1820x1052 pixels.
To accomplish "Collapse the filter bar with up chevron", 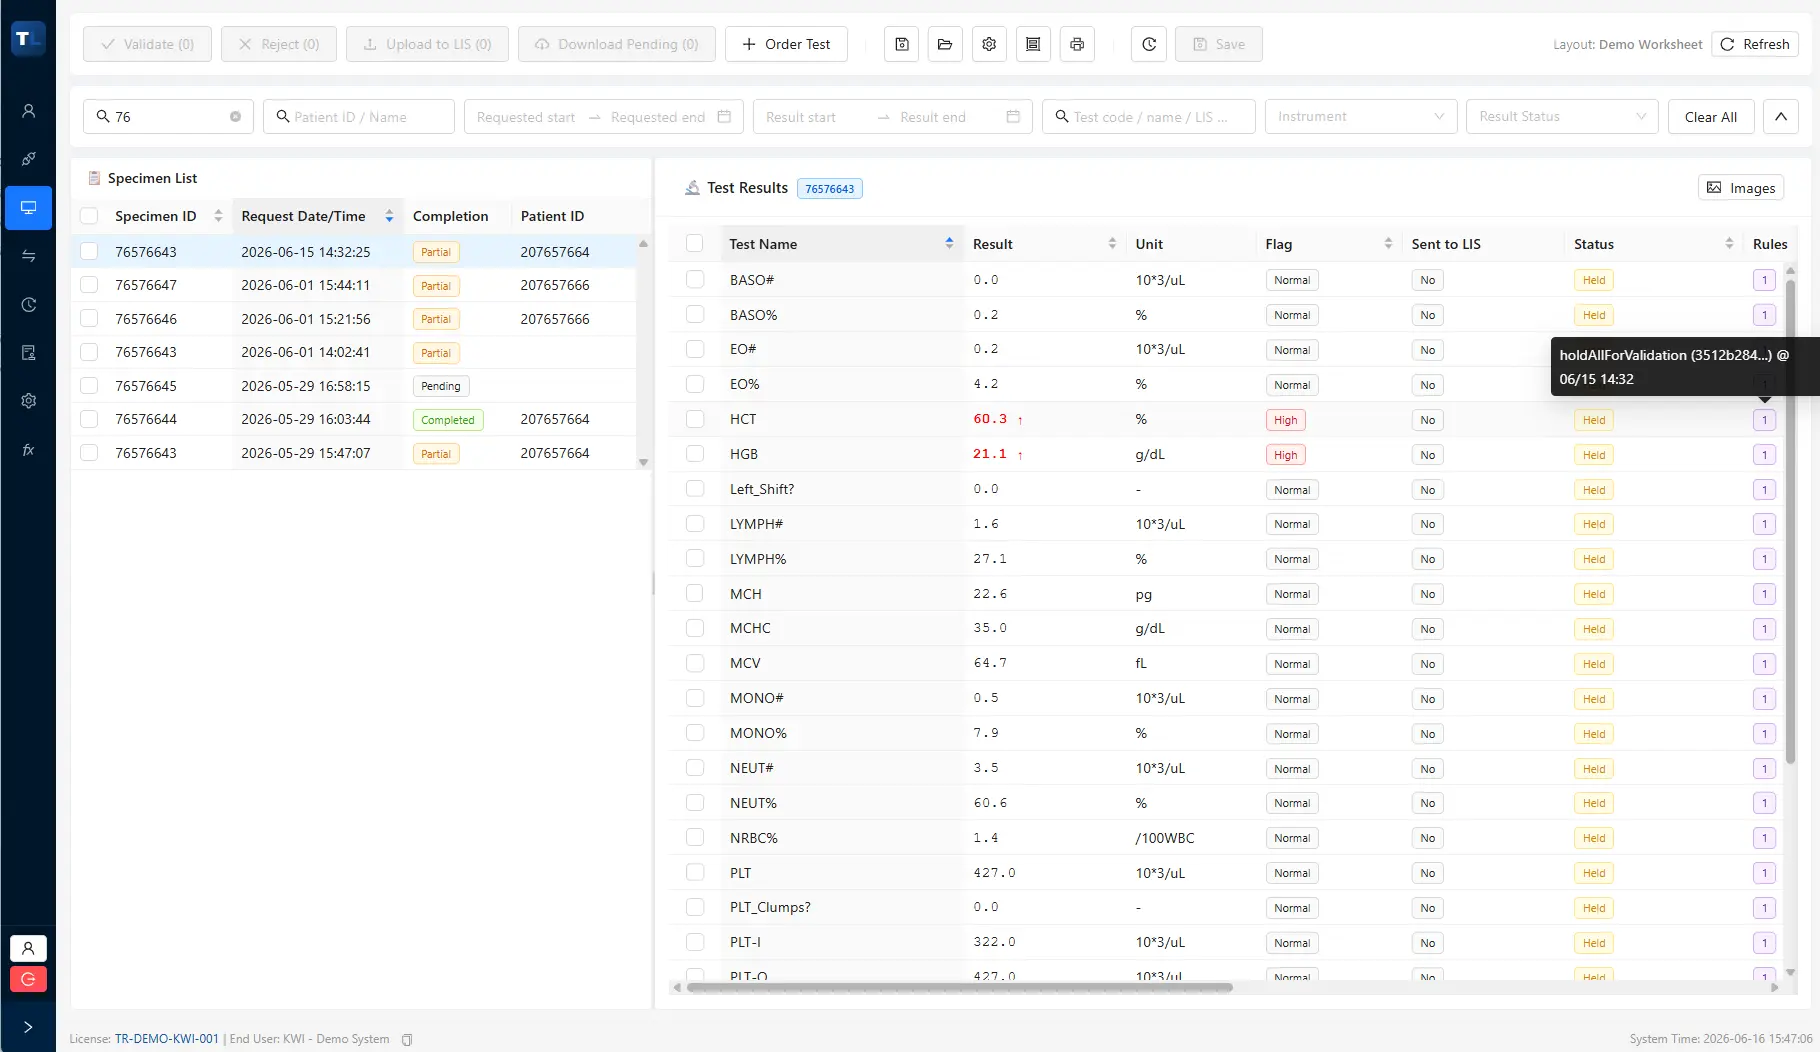I will point(1781,117).
